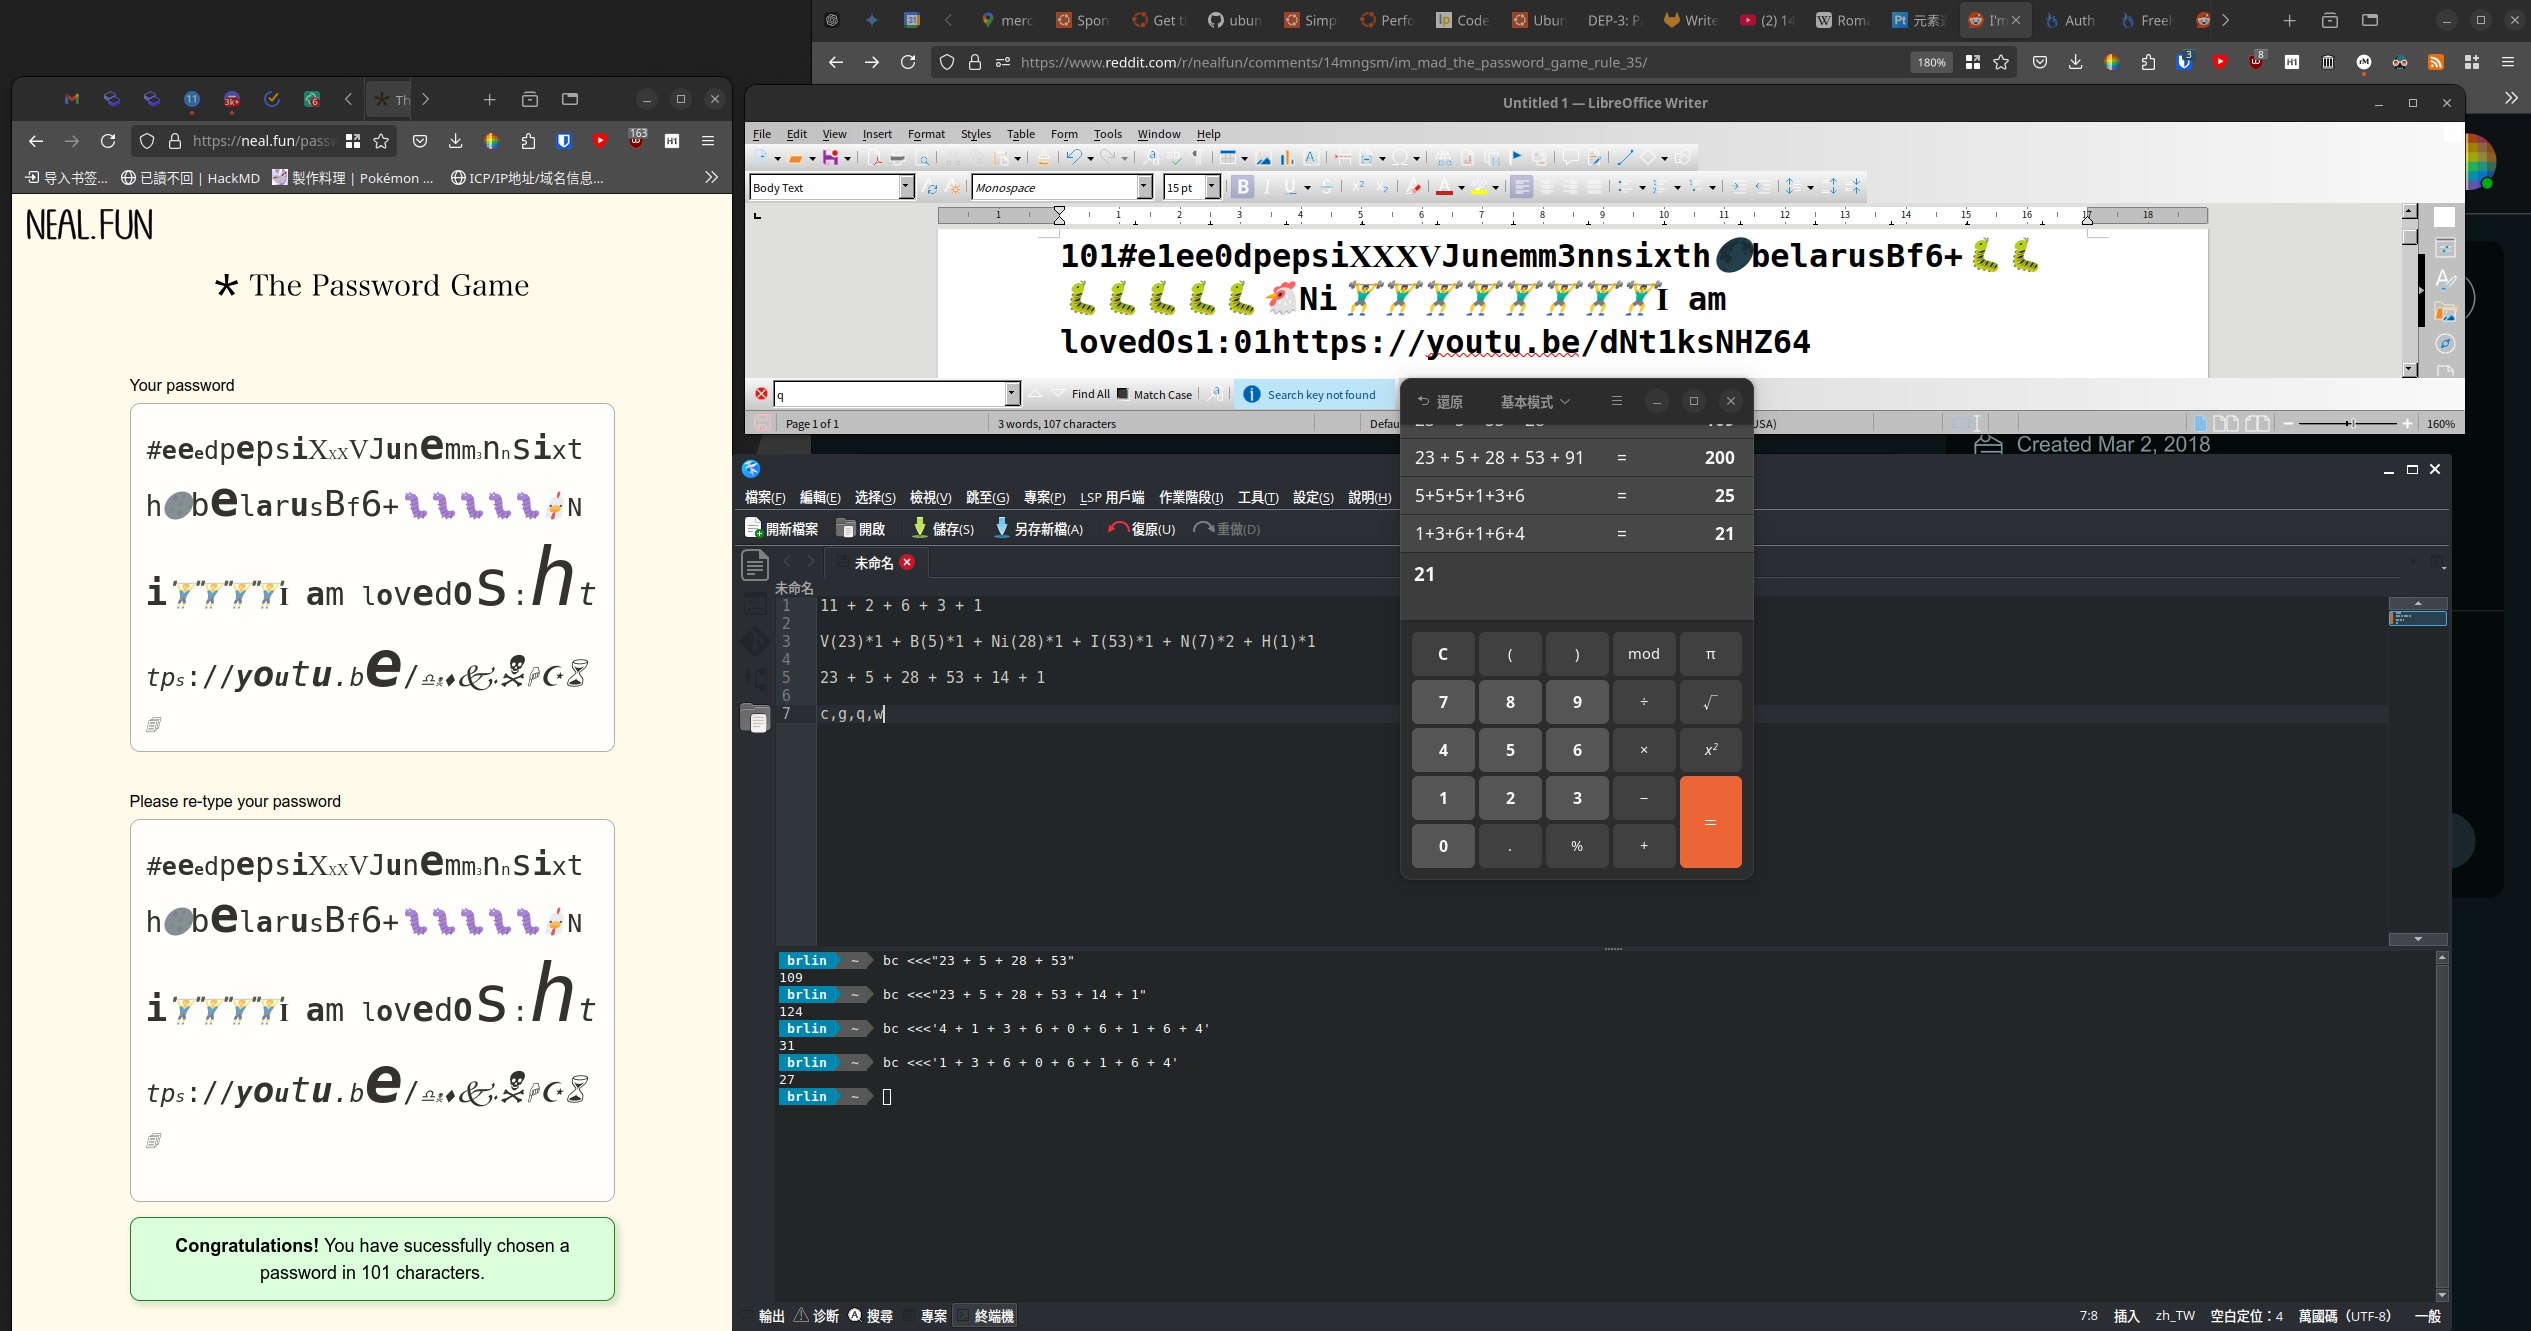Toggle italic formatting in Writer

(1267, 187)
